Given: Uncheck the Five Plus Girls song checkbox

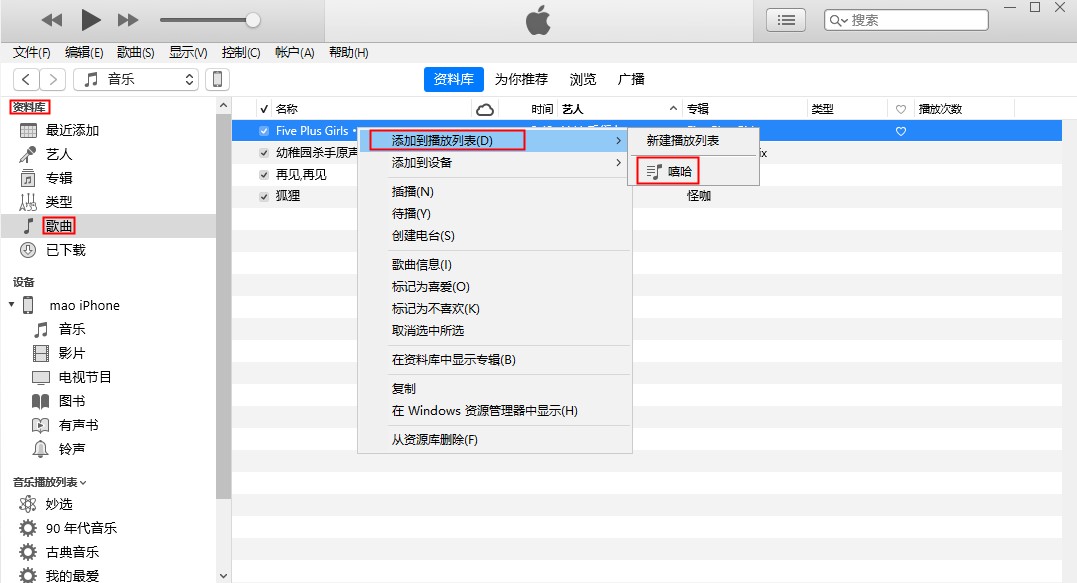Looking at the screenshot, I should (x=264, y=131).
